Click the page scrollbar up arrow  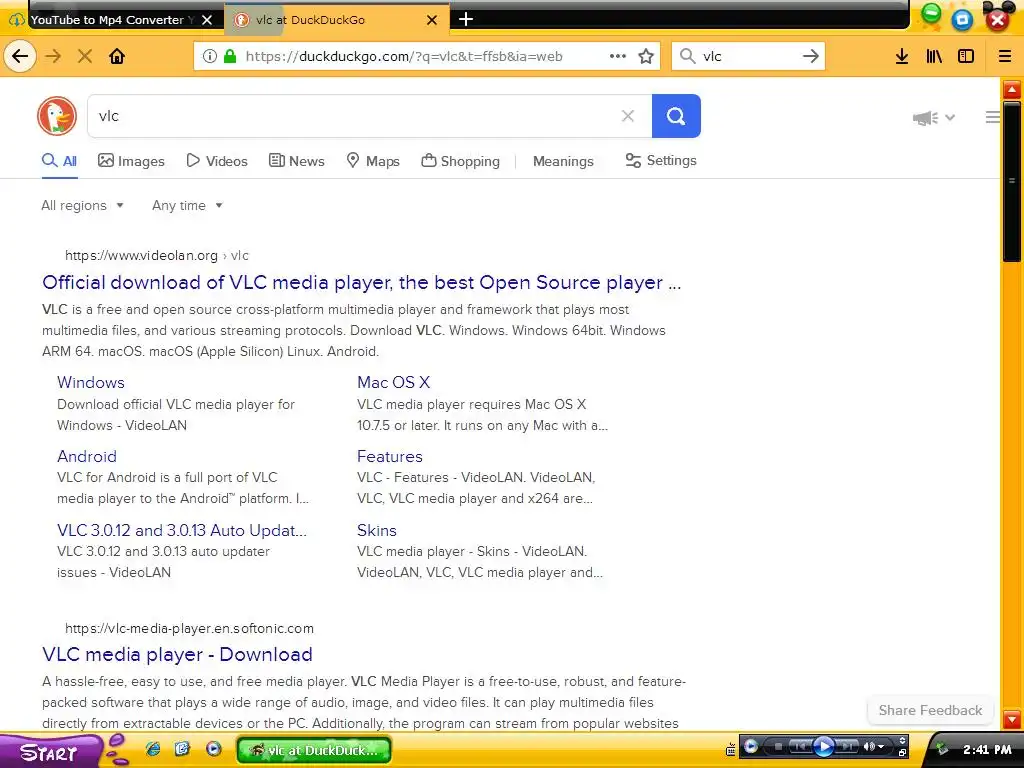point(1012,89)
